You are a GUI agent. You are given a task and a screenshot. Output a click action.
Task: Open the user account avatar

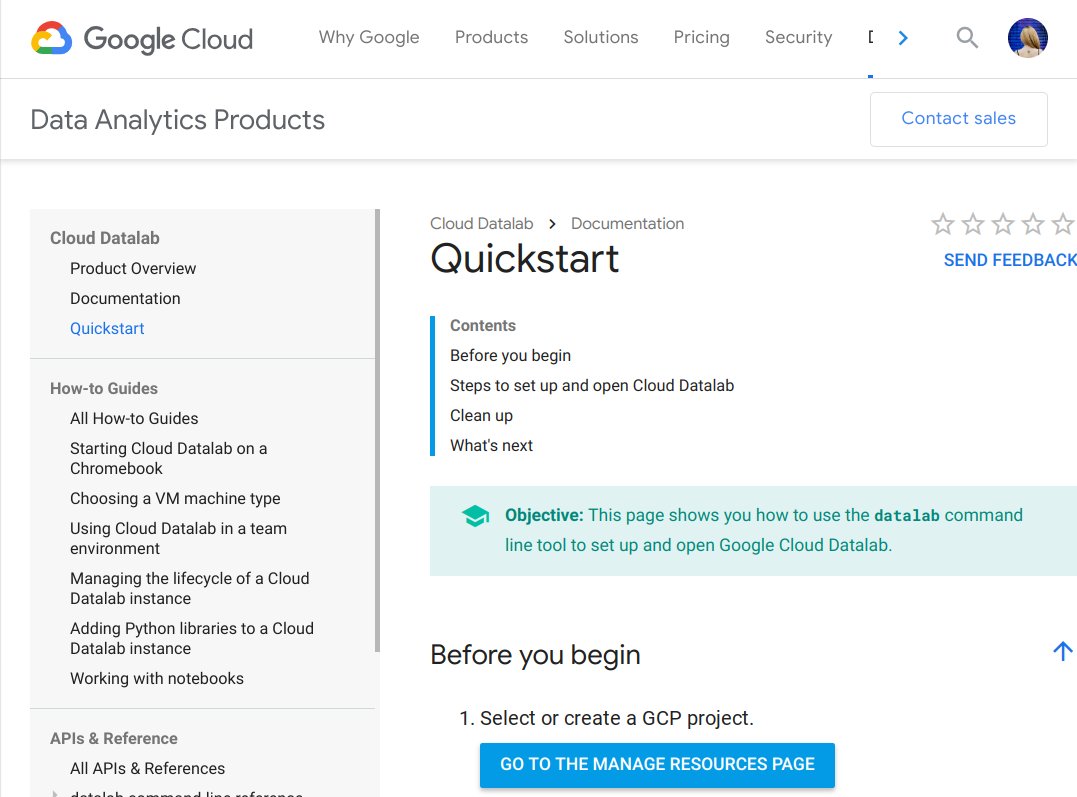(1028, 38)
